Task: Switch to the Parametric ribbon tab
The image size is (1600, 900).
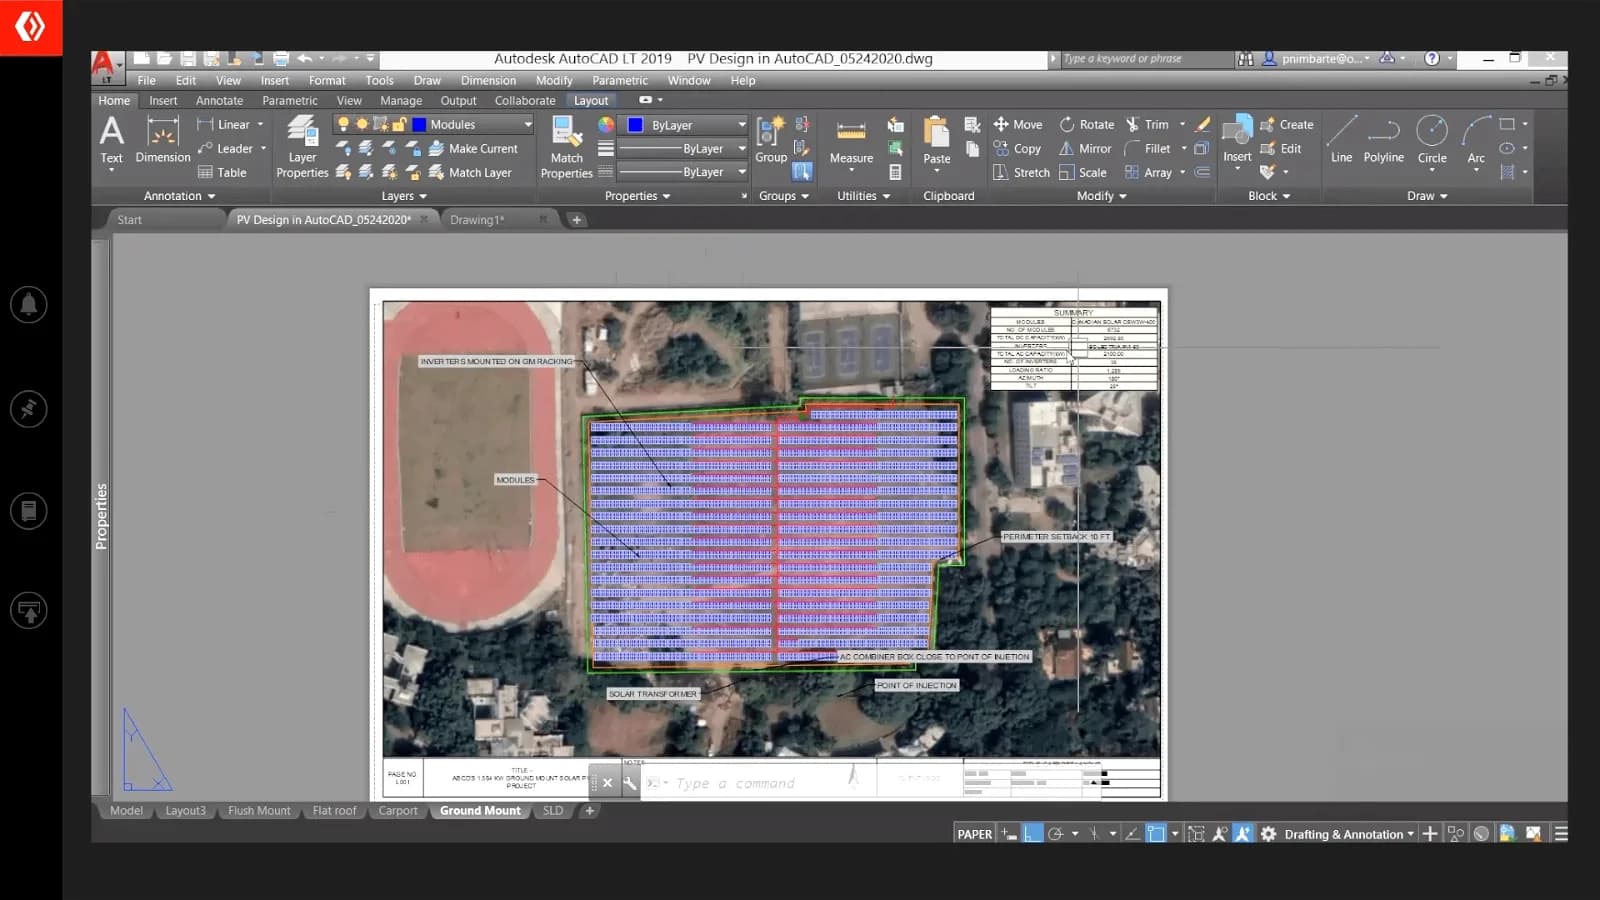Action: (290, 101)
